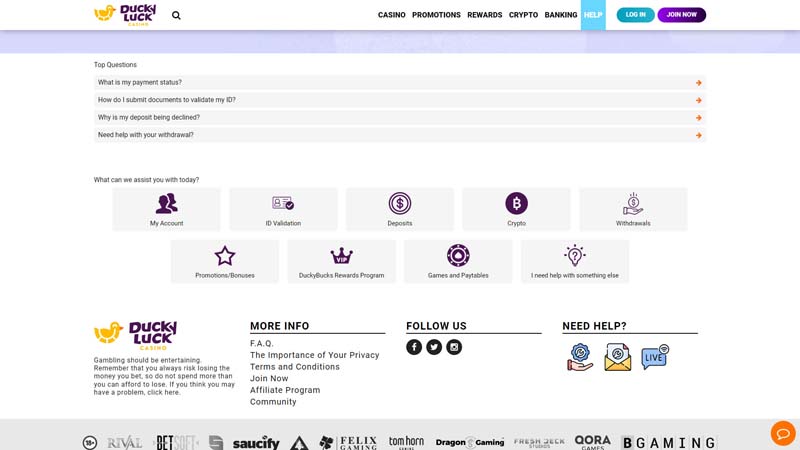Click the Facebook icon under Follow Us
800x450 pixels.
click(414, 347)
